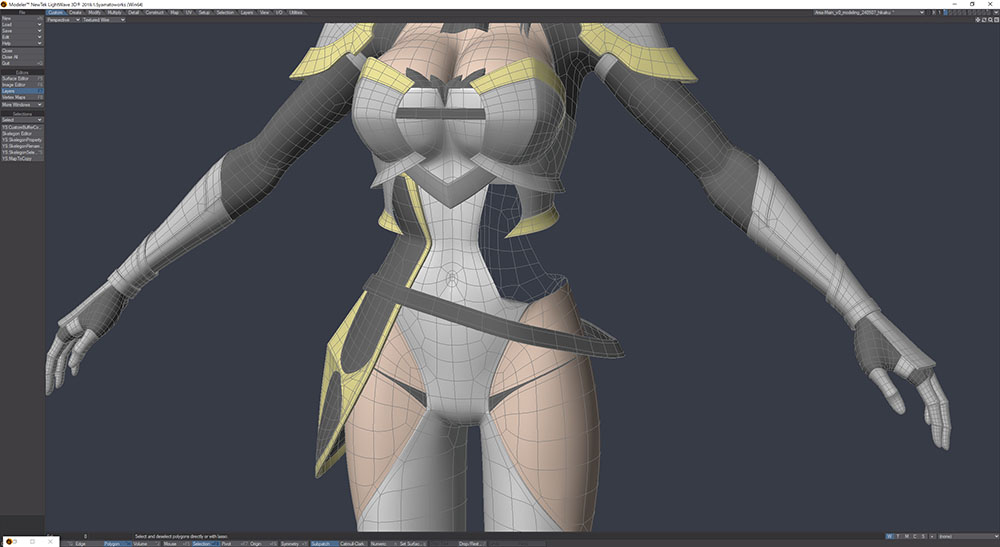Click the Skelegon Editor button

pyautogui.click(x=20, y=134)
